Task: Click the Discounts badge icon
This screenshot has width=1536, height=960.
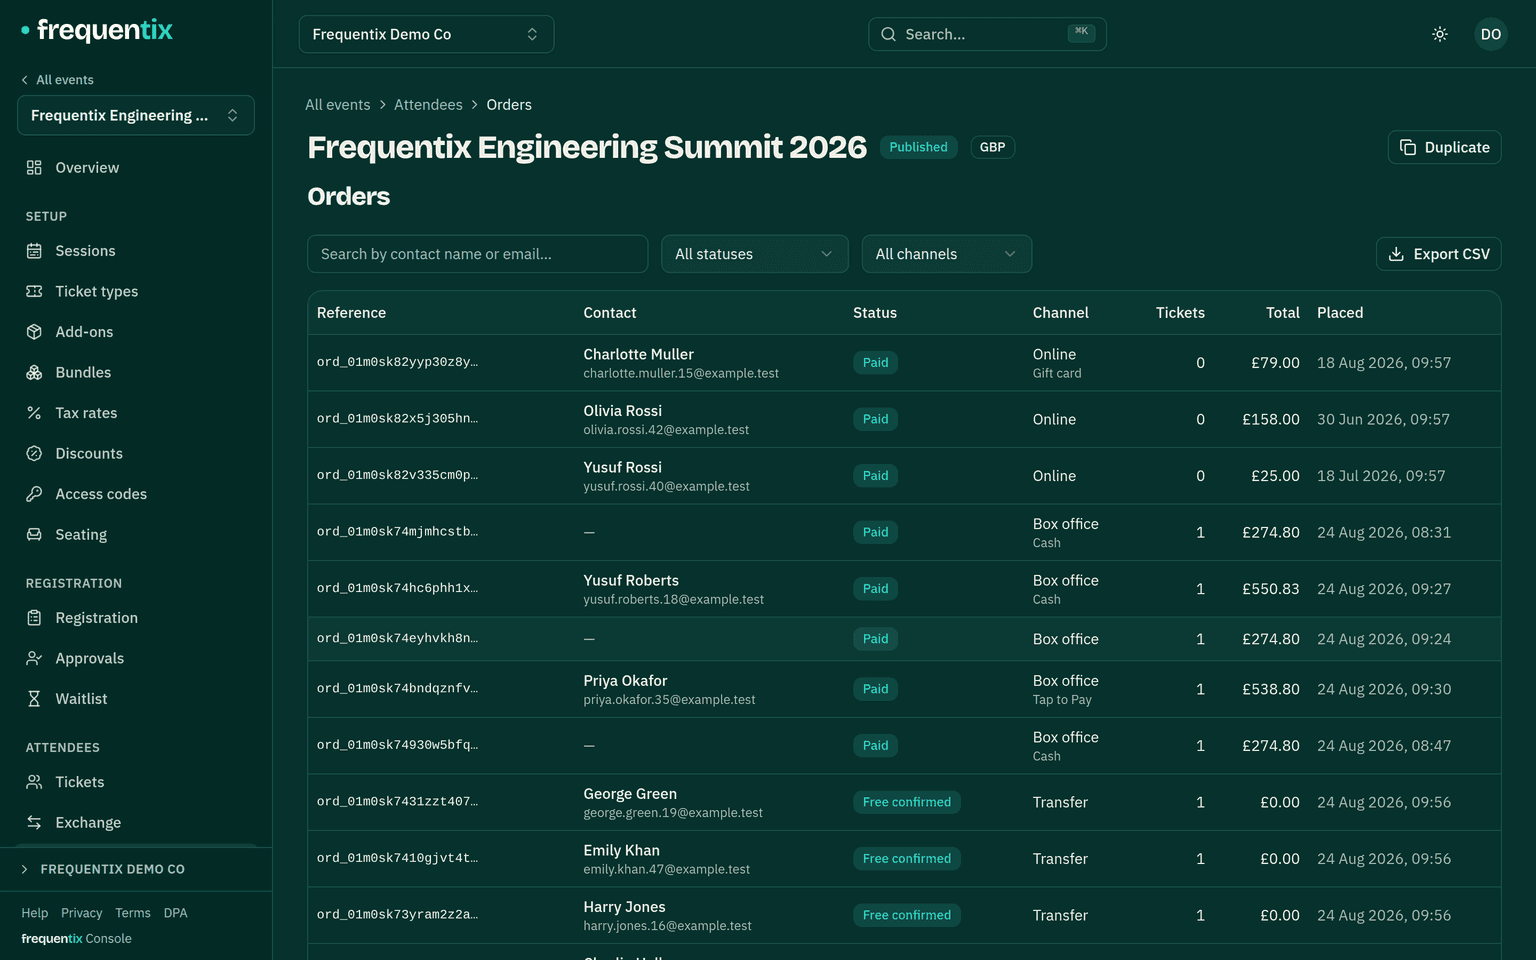Action: coord(34,453)
